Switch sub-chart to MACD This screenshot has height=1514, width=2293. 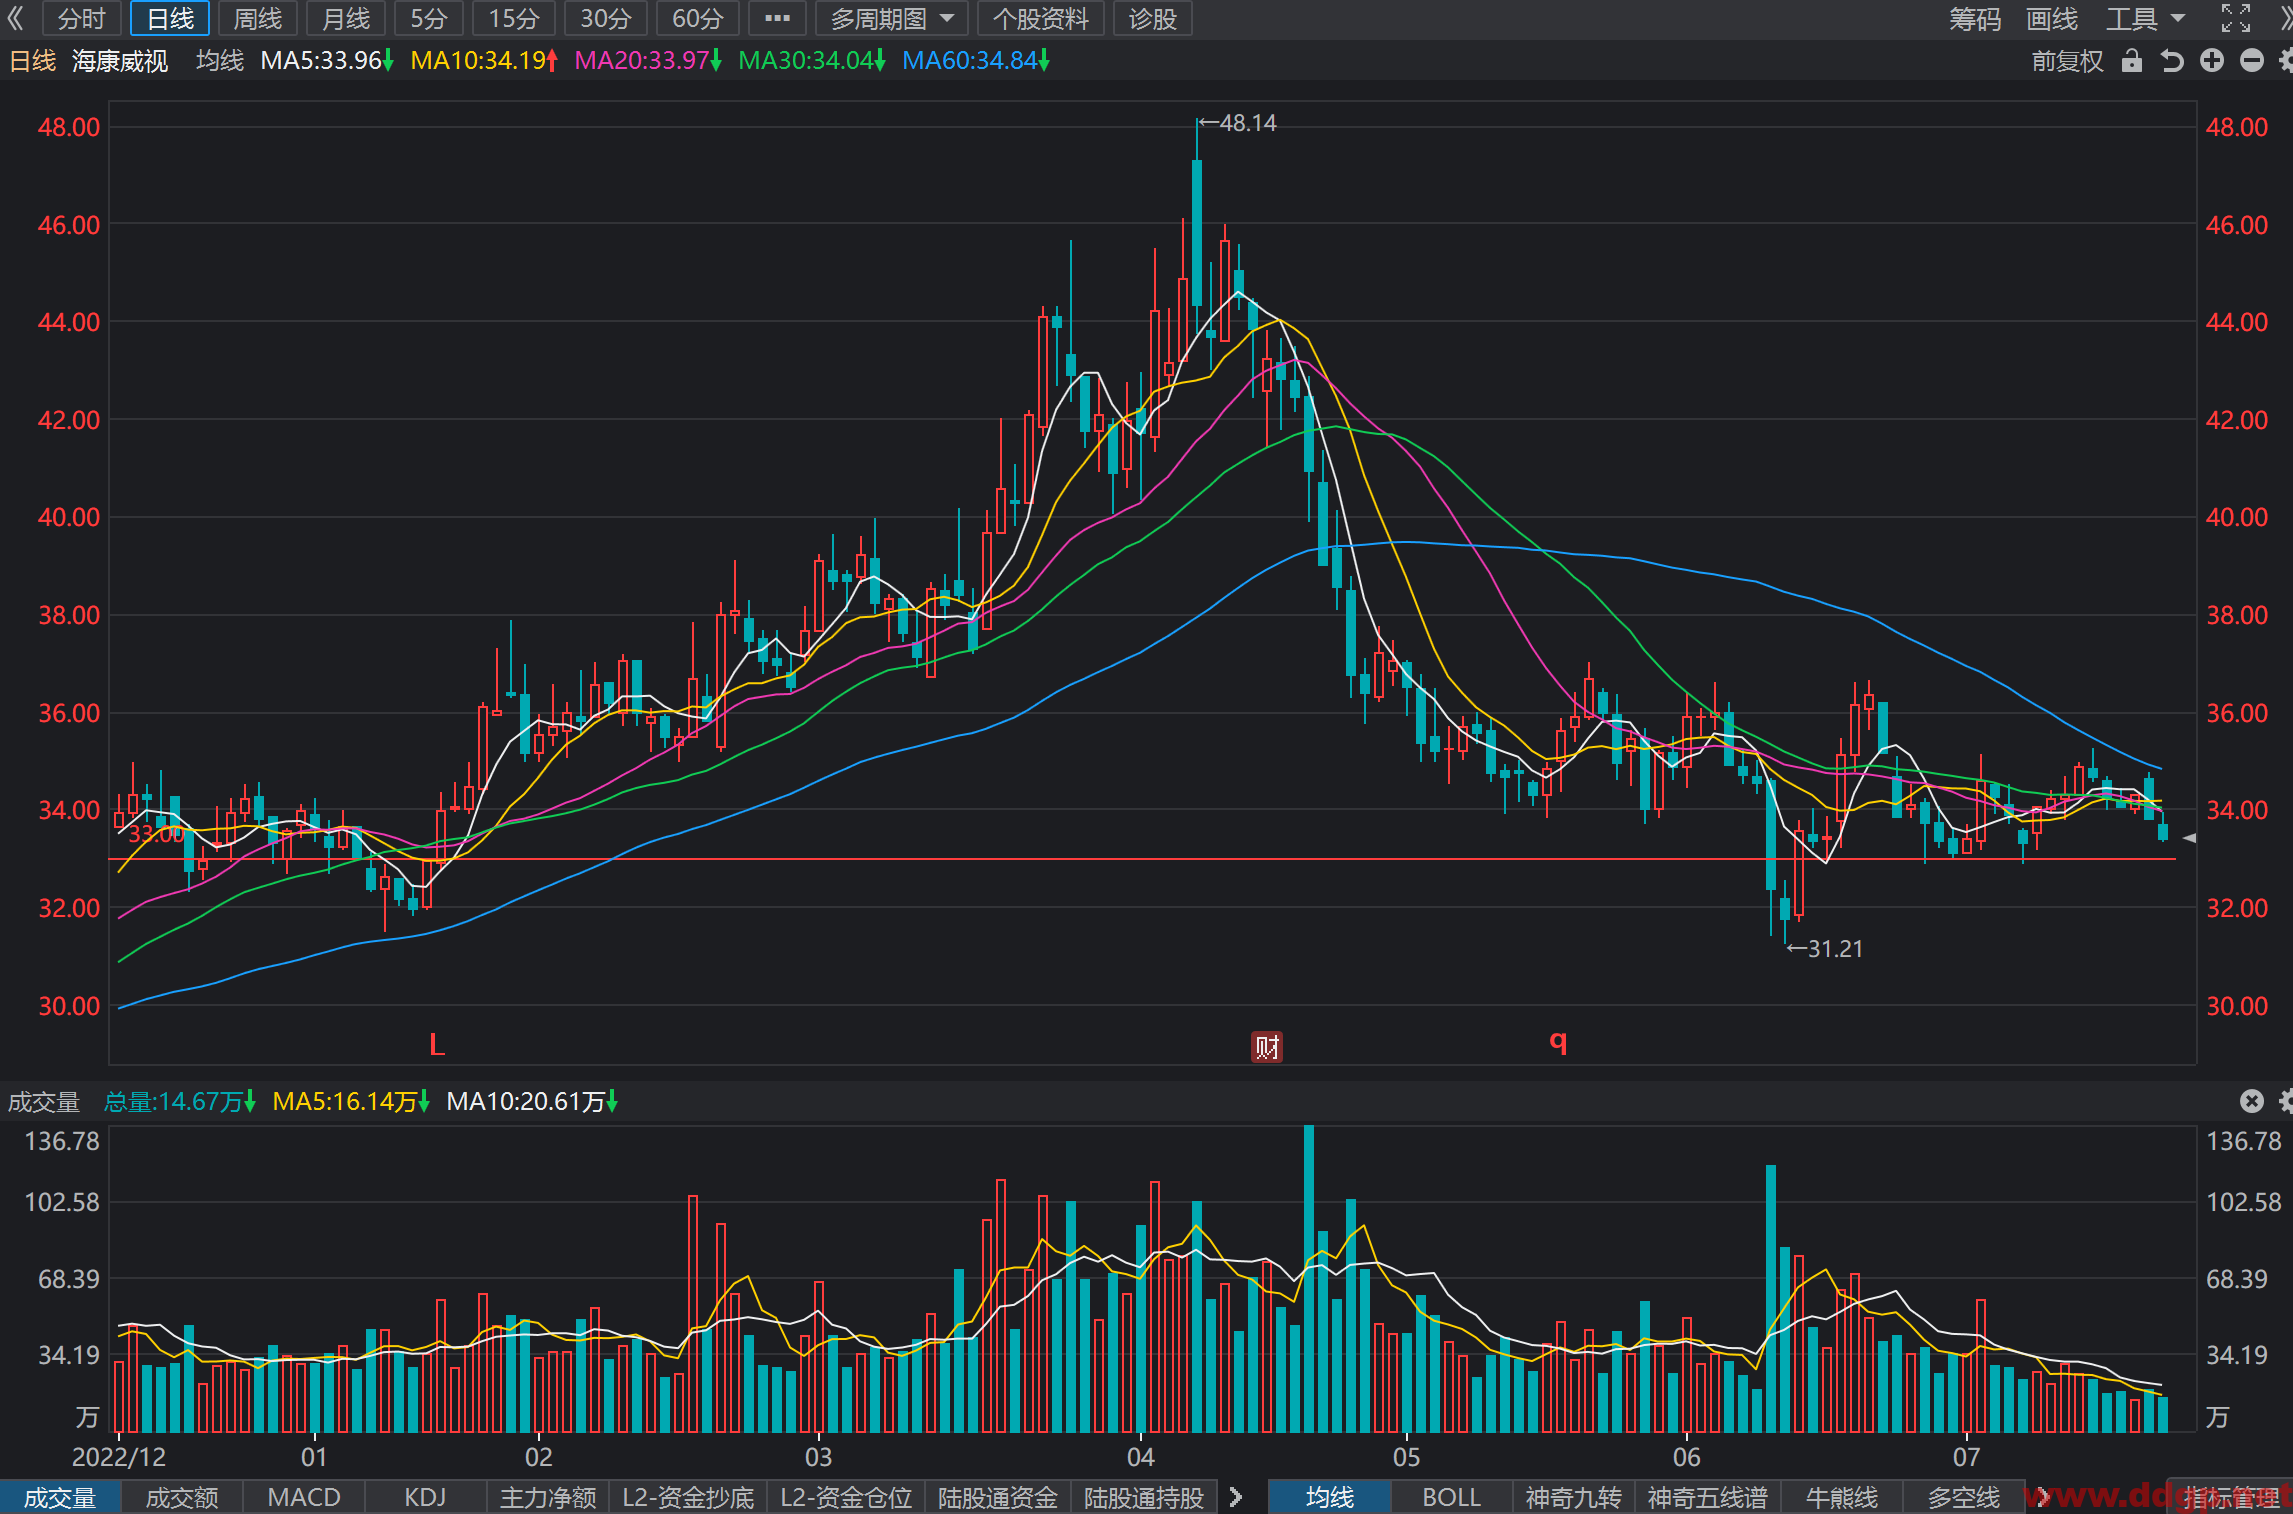pos(304,1497)
